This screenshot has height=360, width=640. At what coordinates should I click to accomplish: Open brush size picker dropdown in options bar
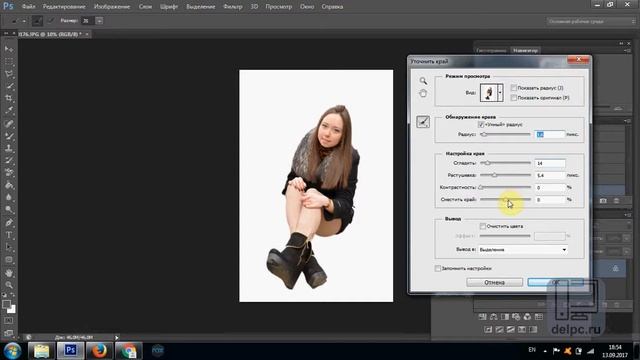[x=99, y=20]
